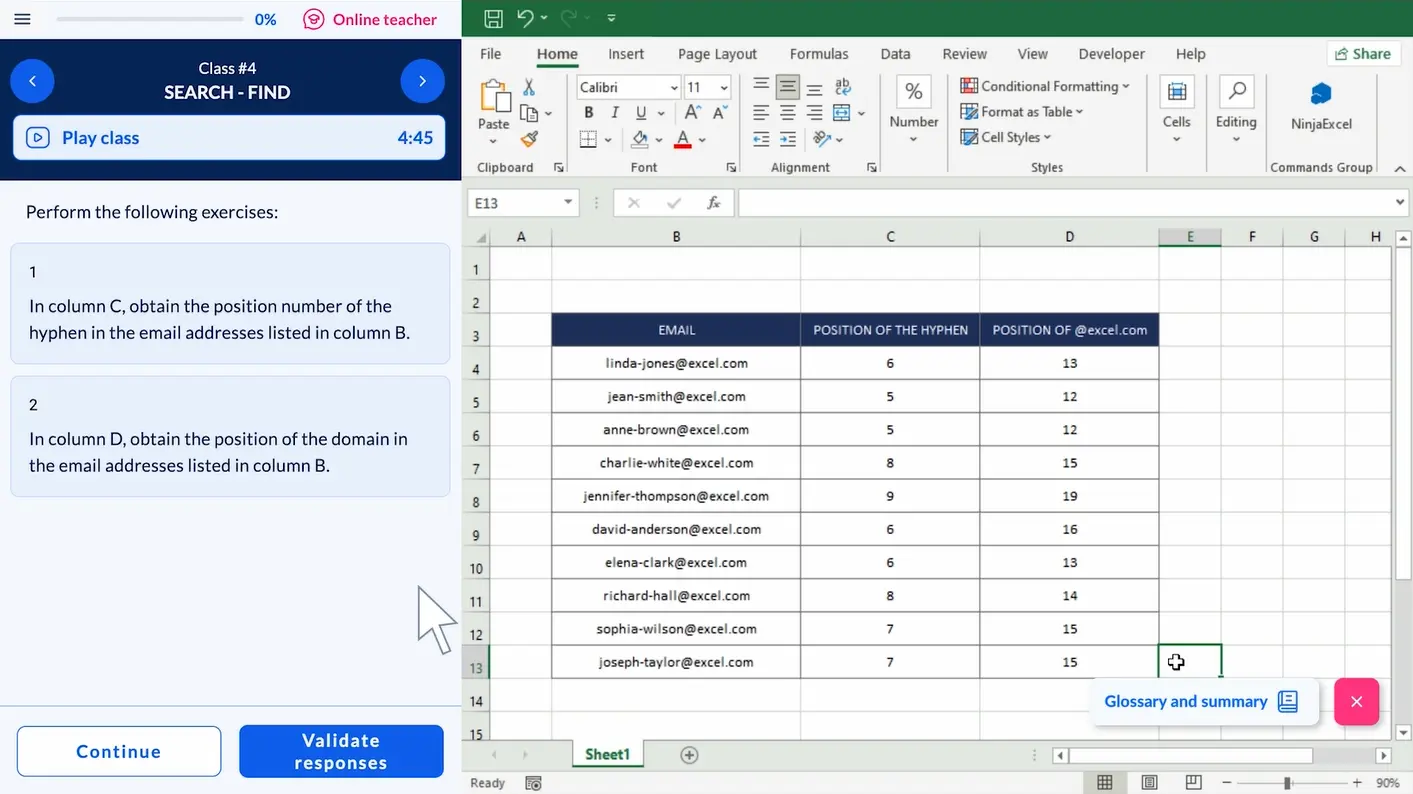Viewport: 1413px width, 794px height.
Task: Open the Conditional Formatting dropdown
Action: point(1045,86)
